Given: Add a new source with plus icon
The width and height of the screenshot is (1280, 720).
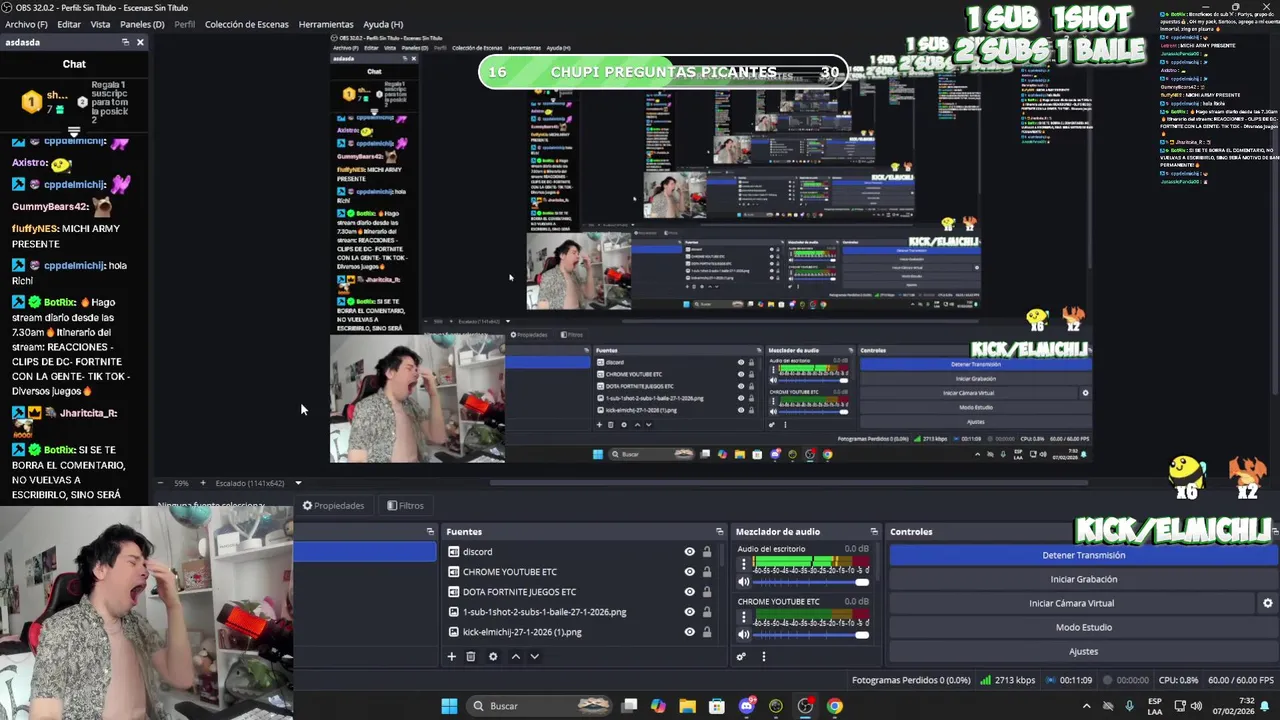Looking at the screenshot, I should (x=451, y=657).
